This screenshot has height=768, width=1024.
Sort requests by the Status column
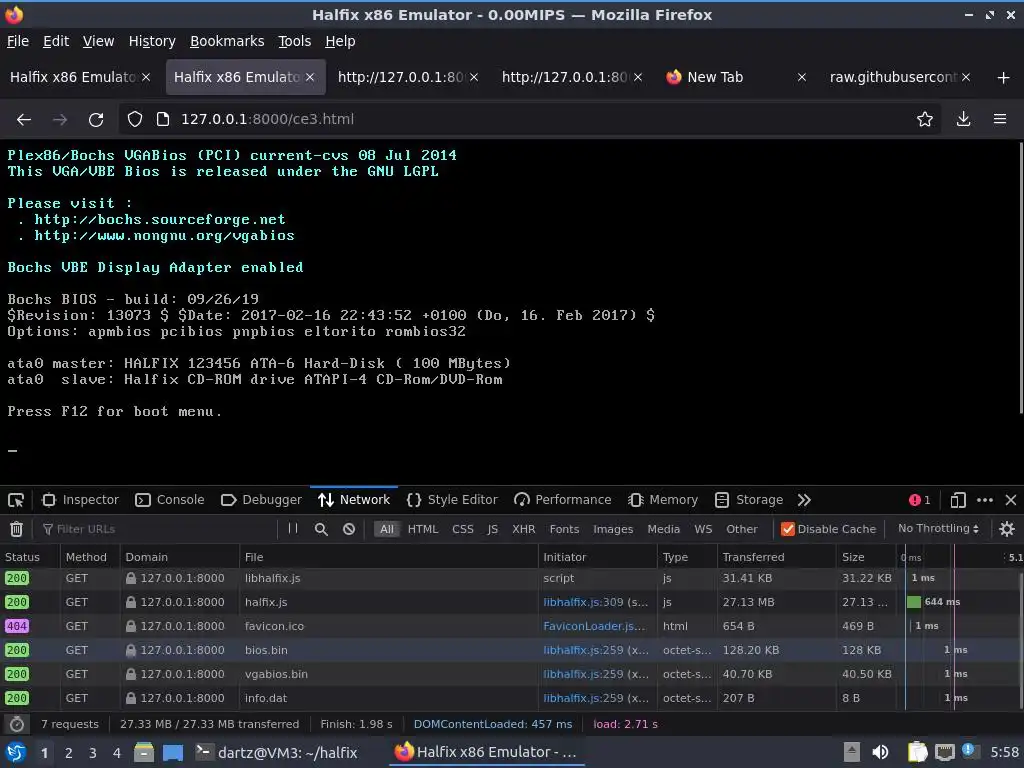[29, 557]
